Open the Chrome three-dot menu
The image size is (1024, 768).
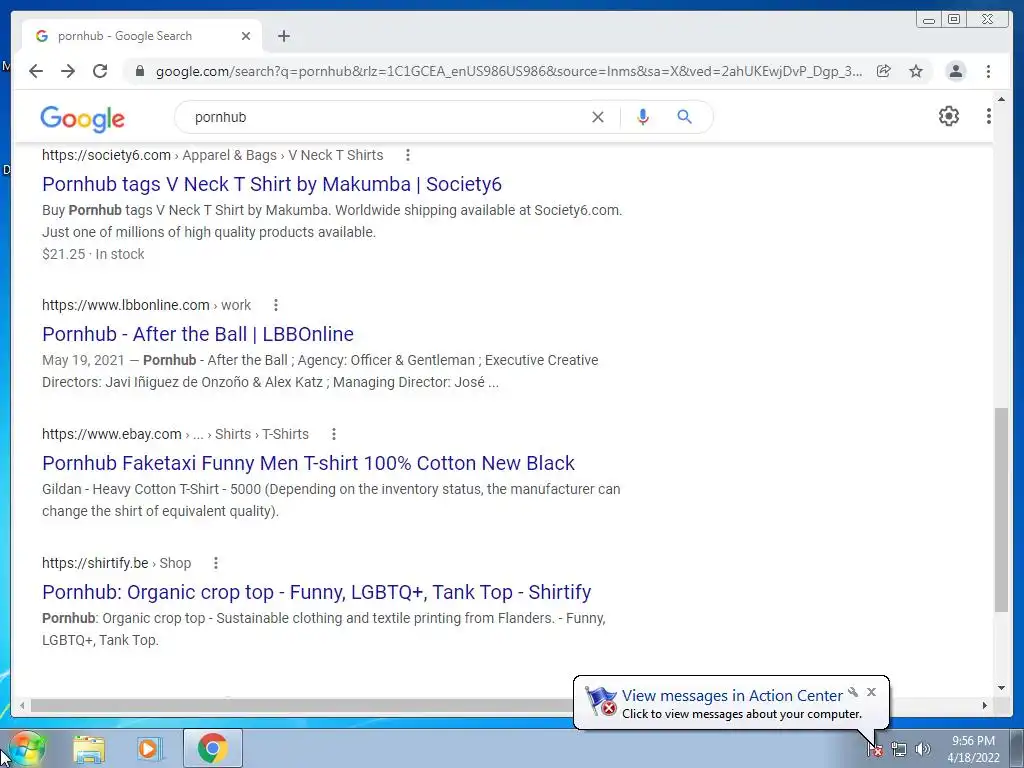point(988,71)
